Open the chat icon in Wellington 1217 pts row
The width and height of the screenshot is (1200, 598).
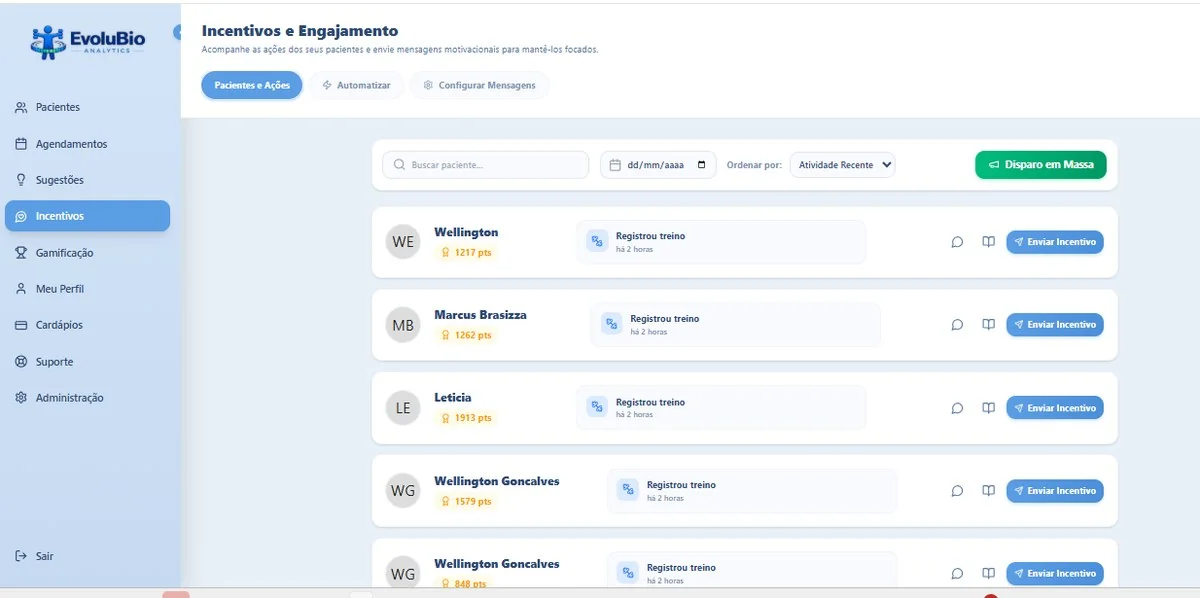point(957,242)
